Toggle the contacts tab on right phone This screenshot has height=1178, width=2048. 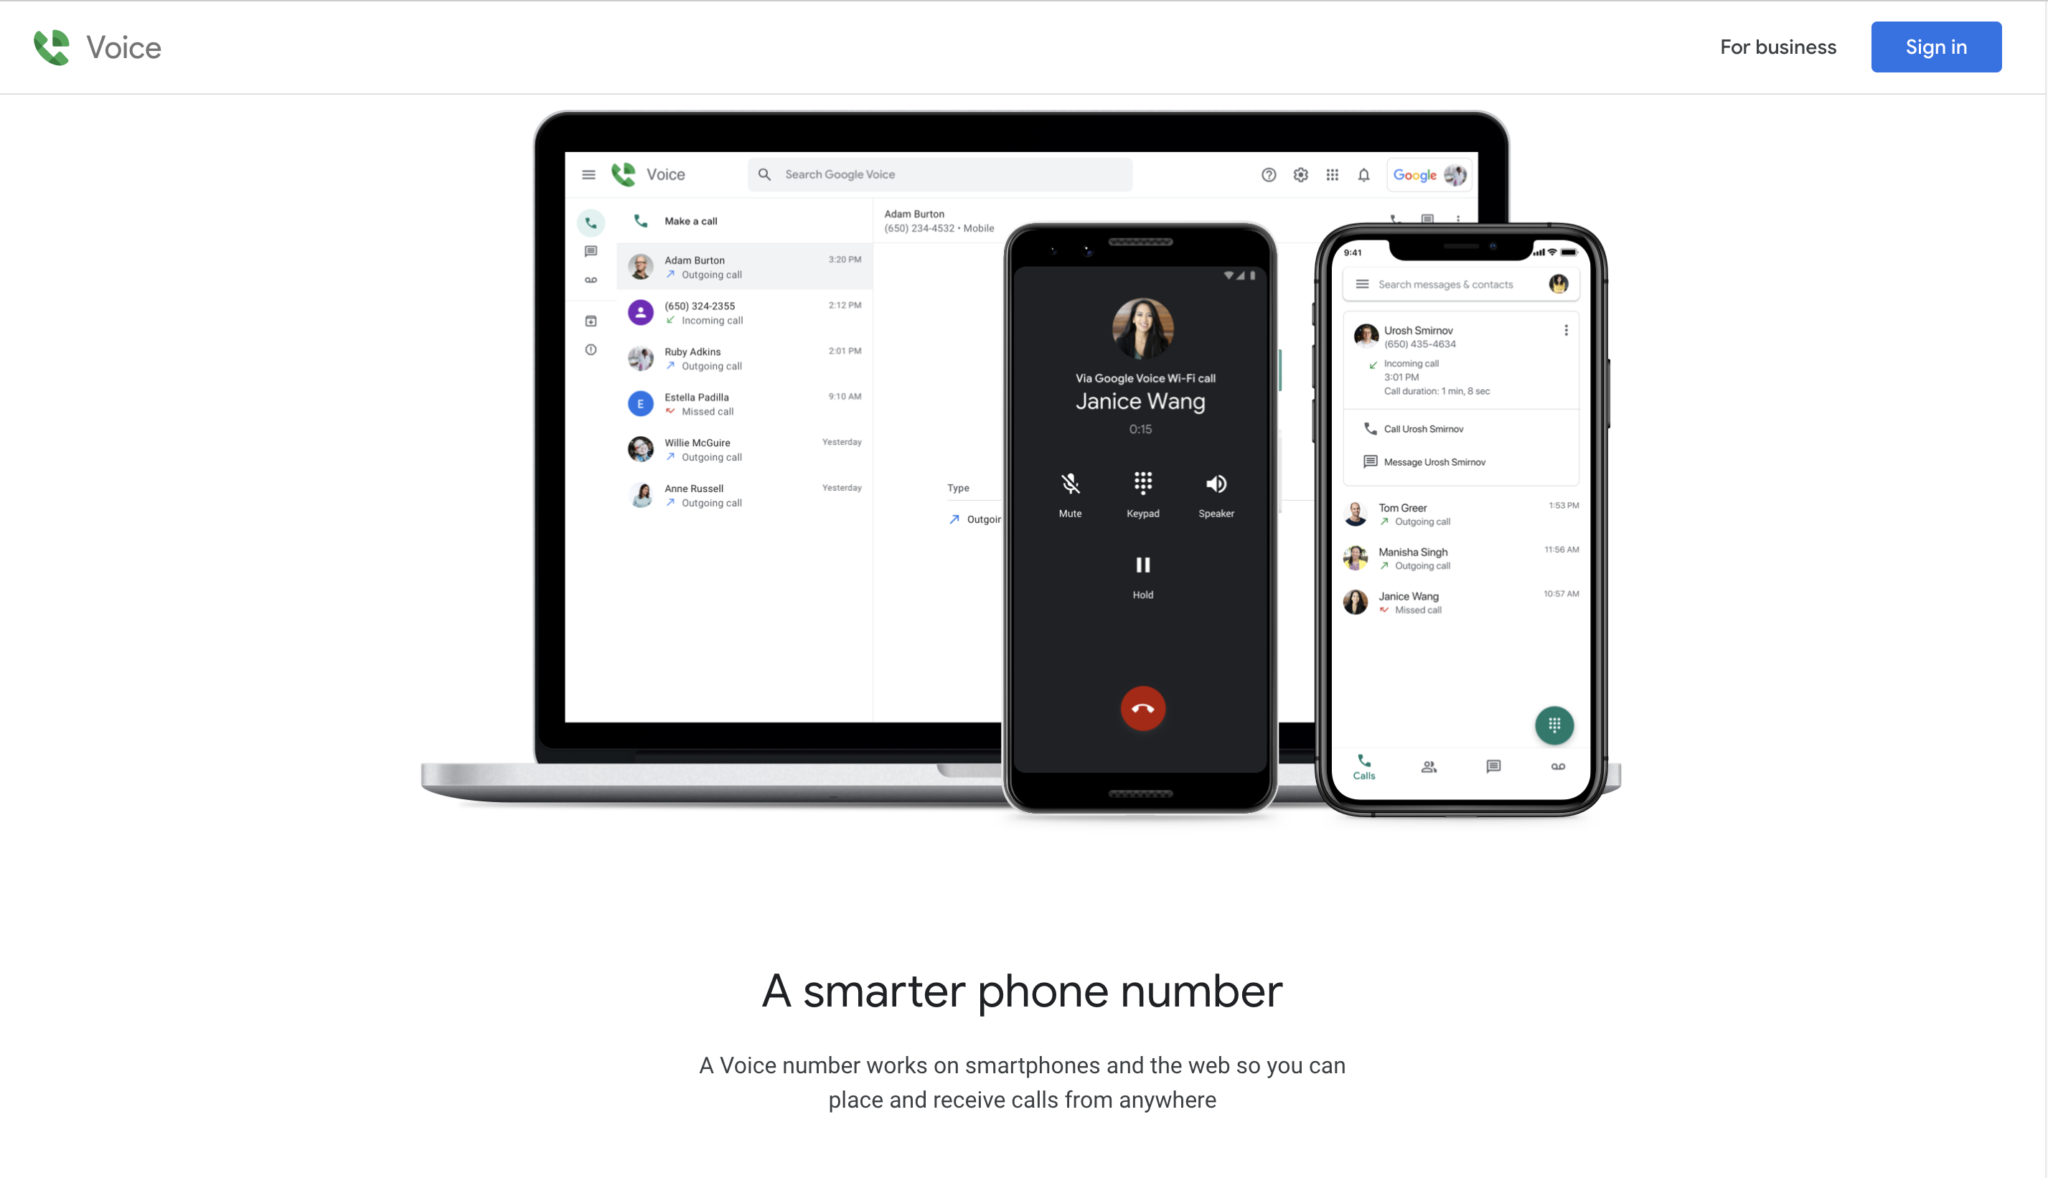[1429, 766]
